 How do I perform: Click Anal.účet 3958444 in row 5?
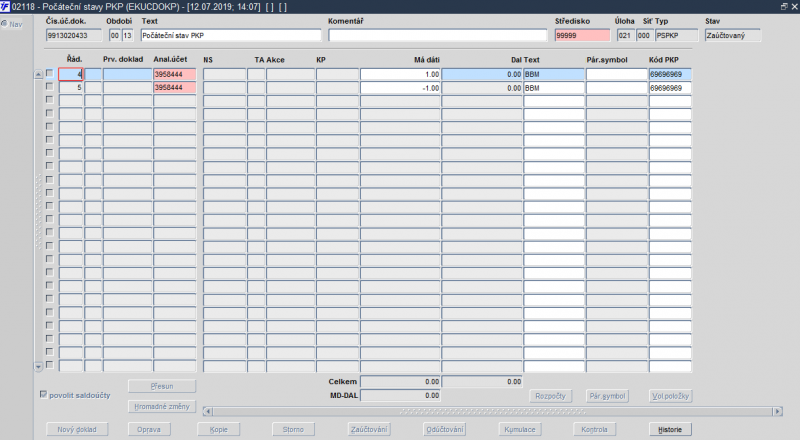click(x=174, y=88)
